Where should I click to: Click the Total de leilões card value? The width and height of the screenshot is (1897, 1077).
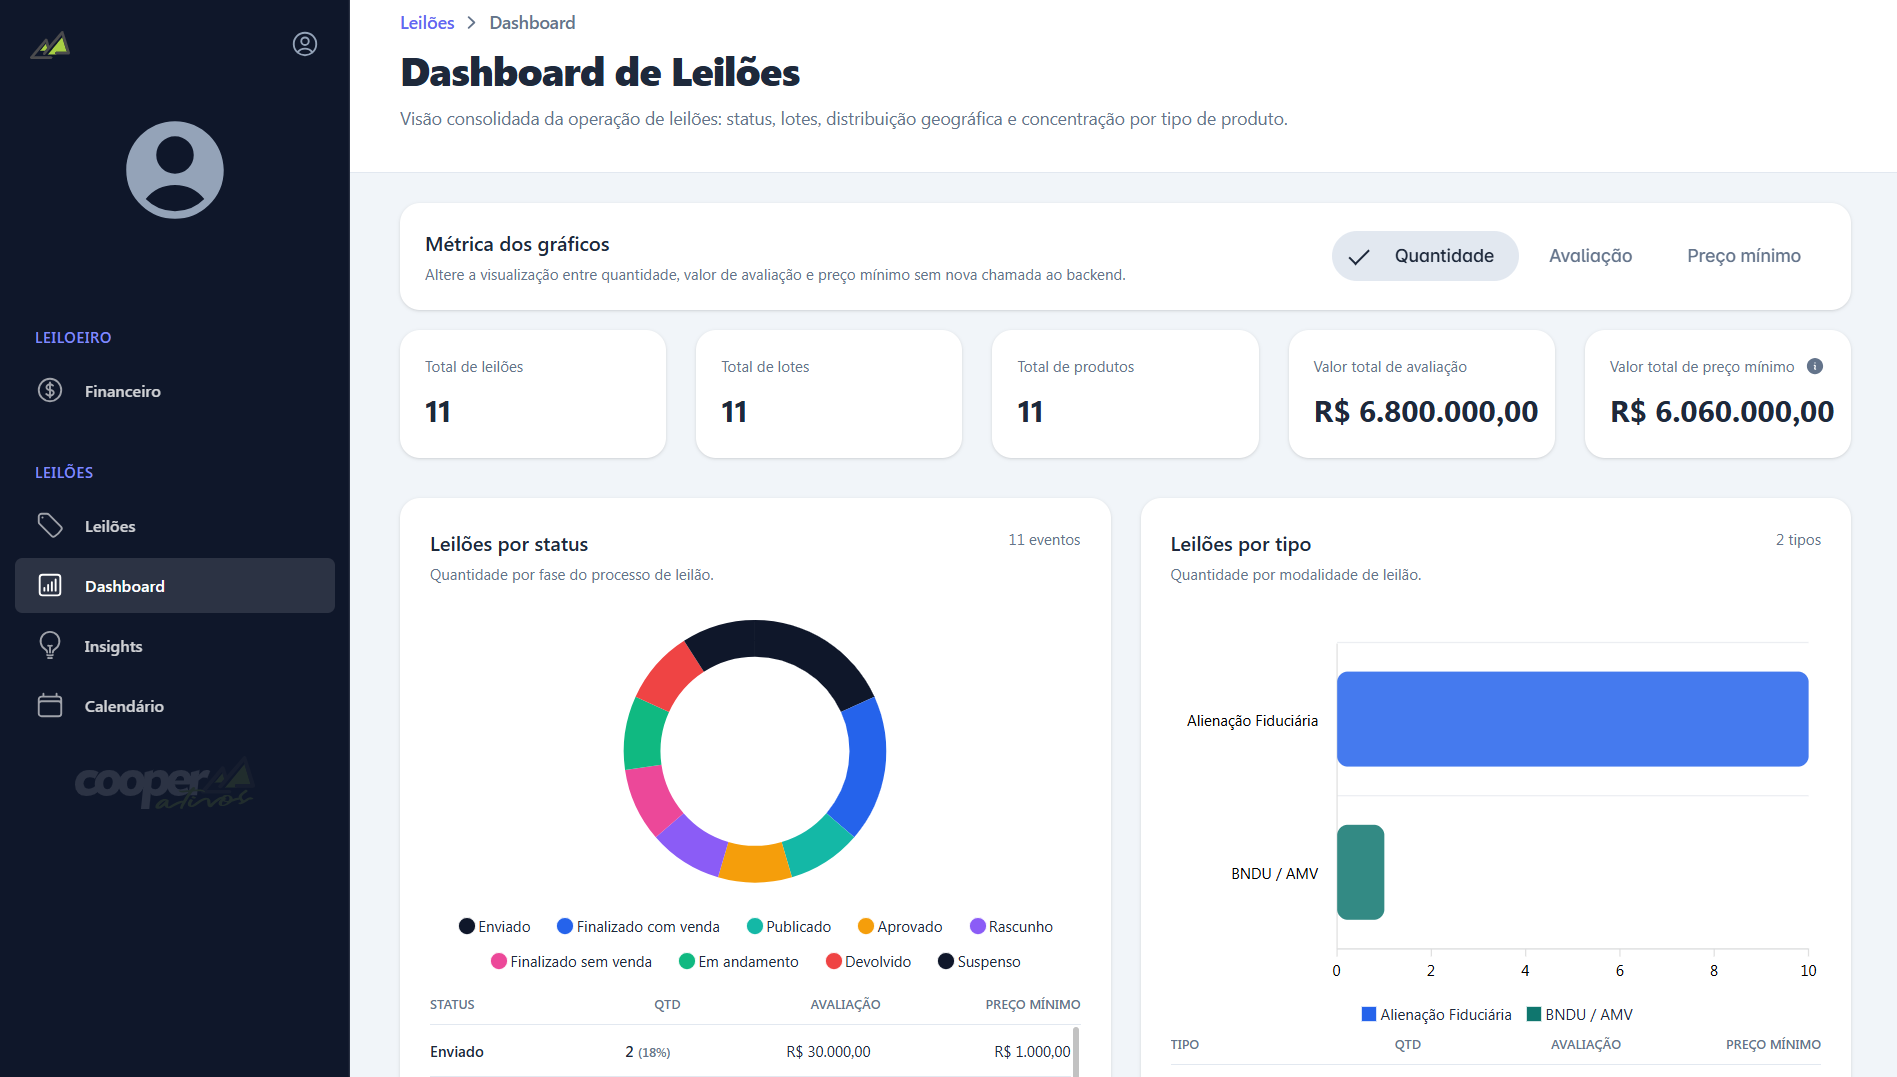438,412
